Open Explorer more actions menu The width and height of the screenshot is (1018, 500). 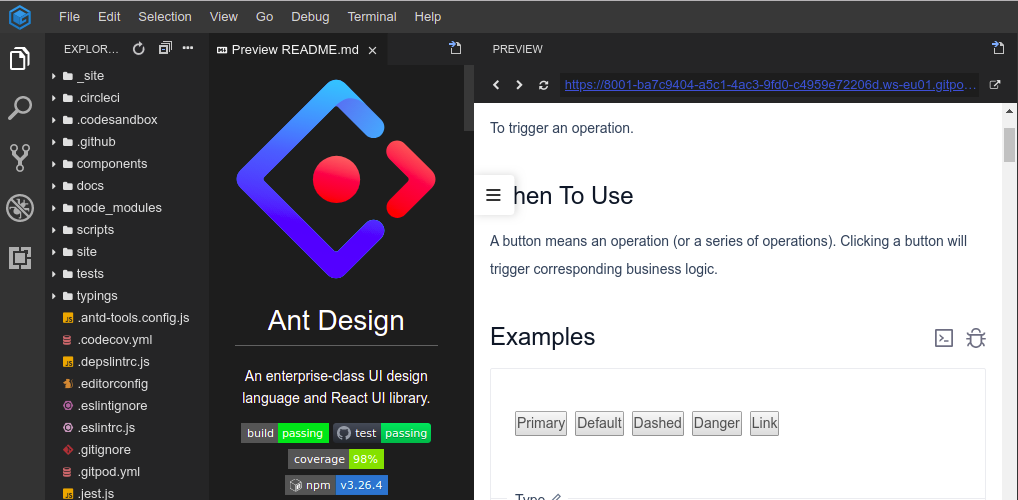188,48
